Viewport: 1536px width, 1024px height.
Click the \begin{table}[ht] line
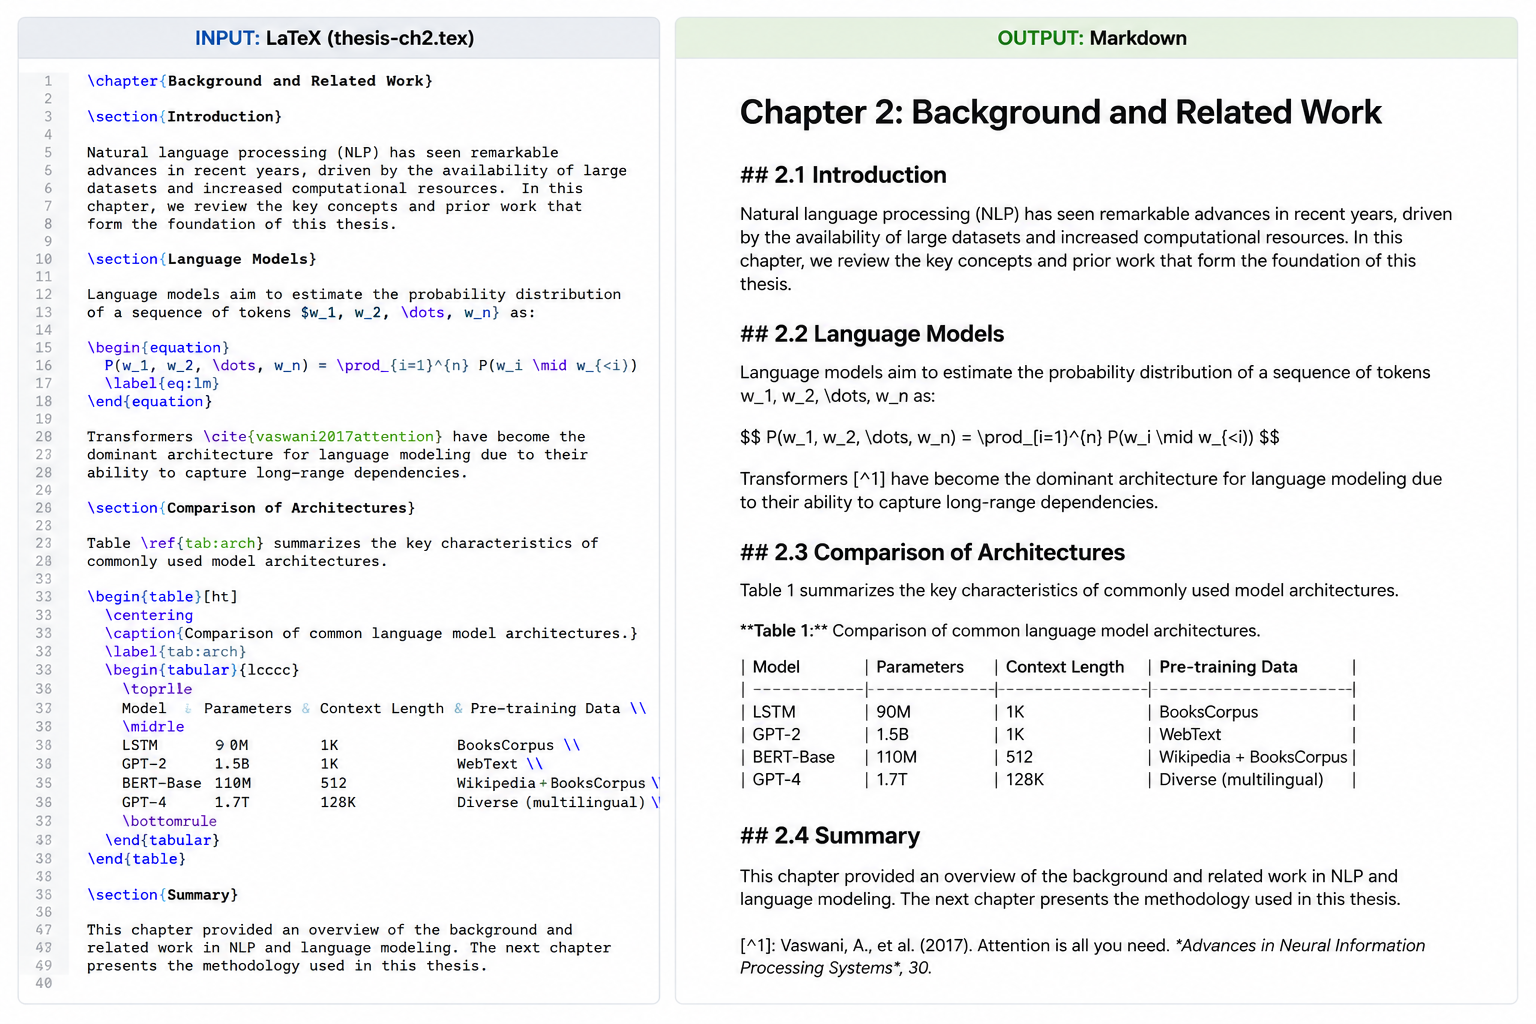pyautogui.click(x=162, y=597)
